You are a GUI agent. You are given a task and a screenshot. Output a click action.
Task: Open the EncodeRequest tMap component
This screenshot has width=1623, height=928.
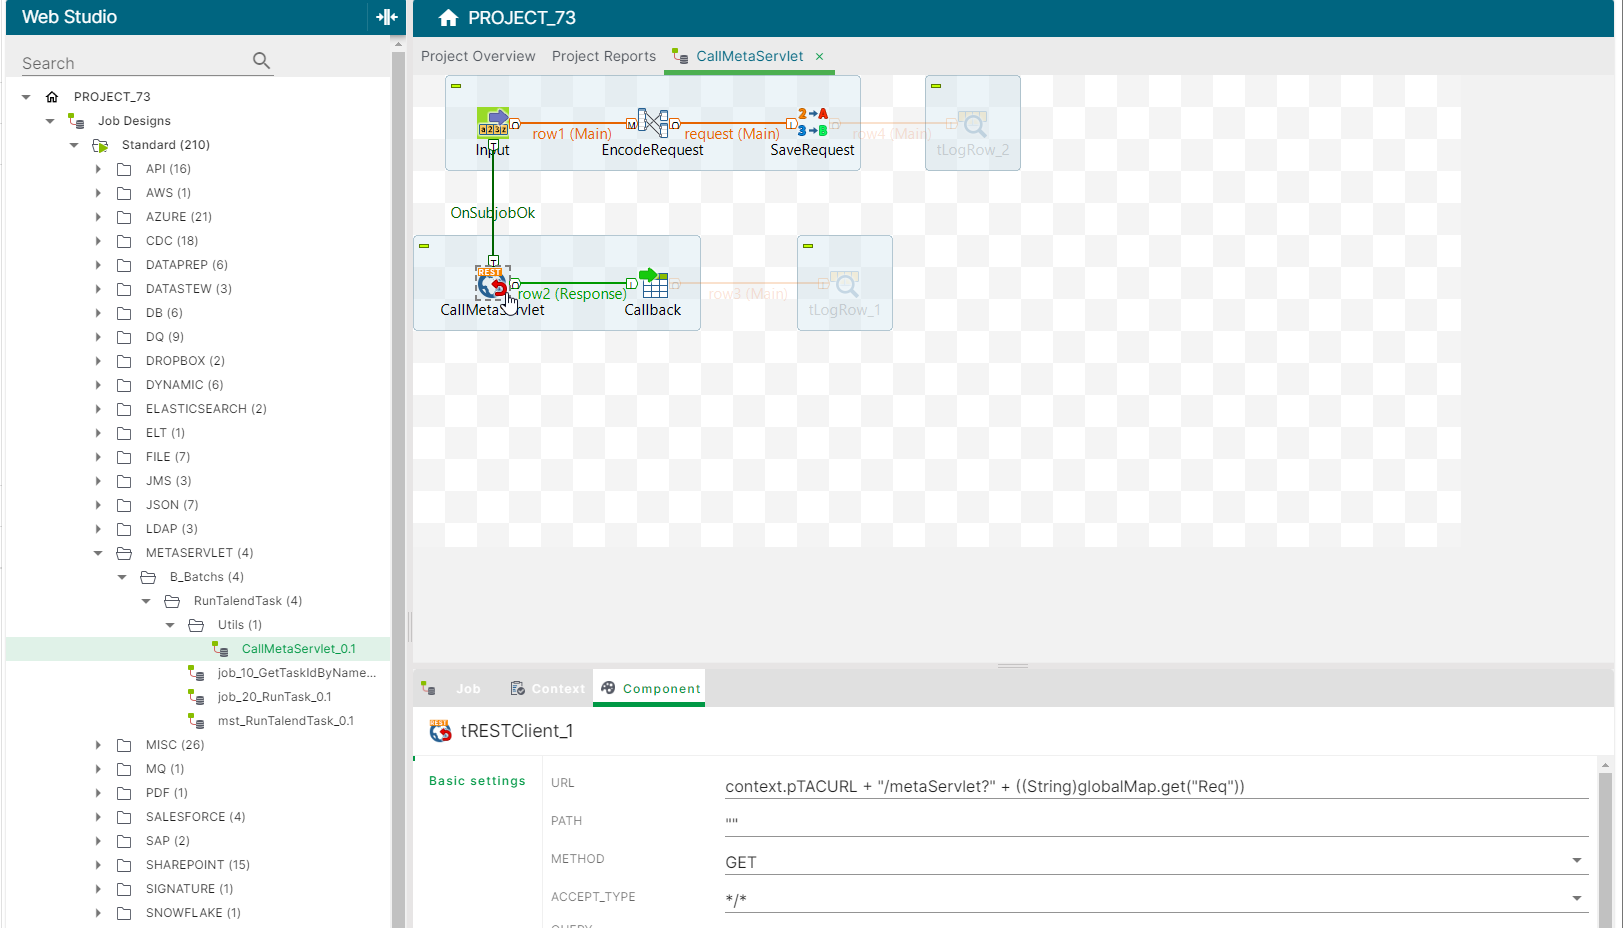pyautogui.click(x=652, y=122)
